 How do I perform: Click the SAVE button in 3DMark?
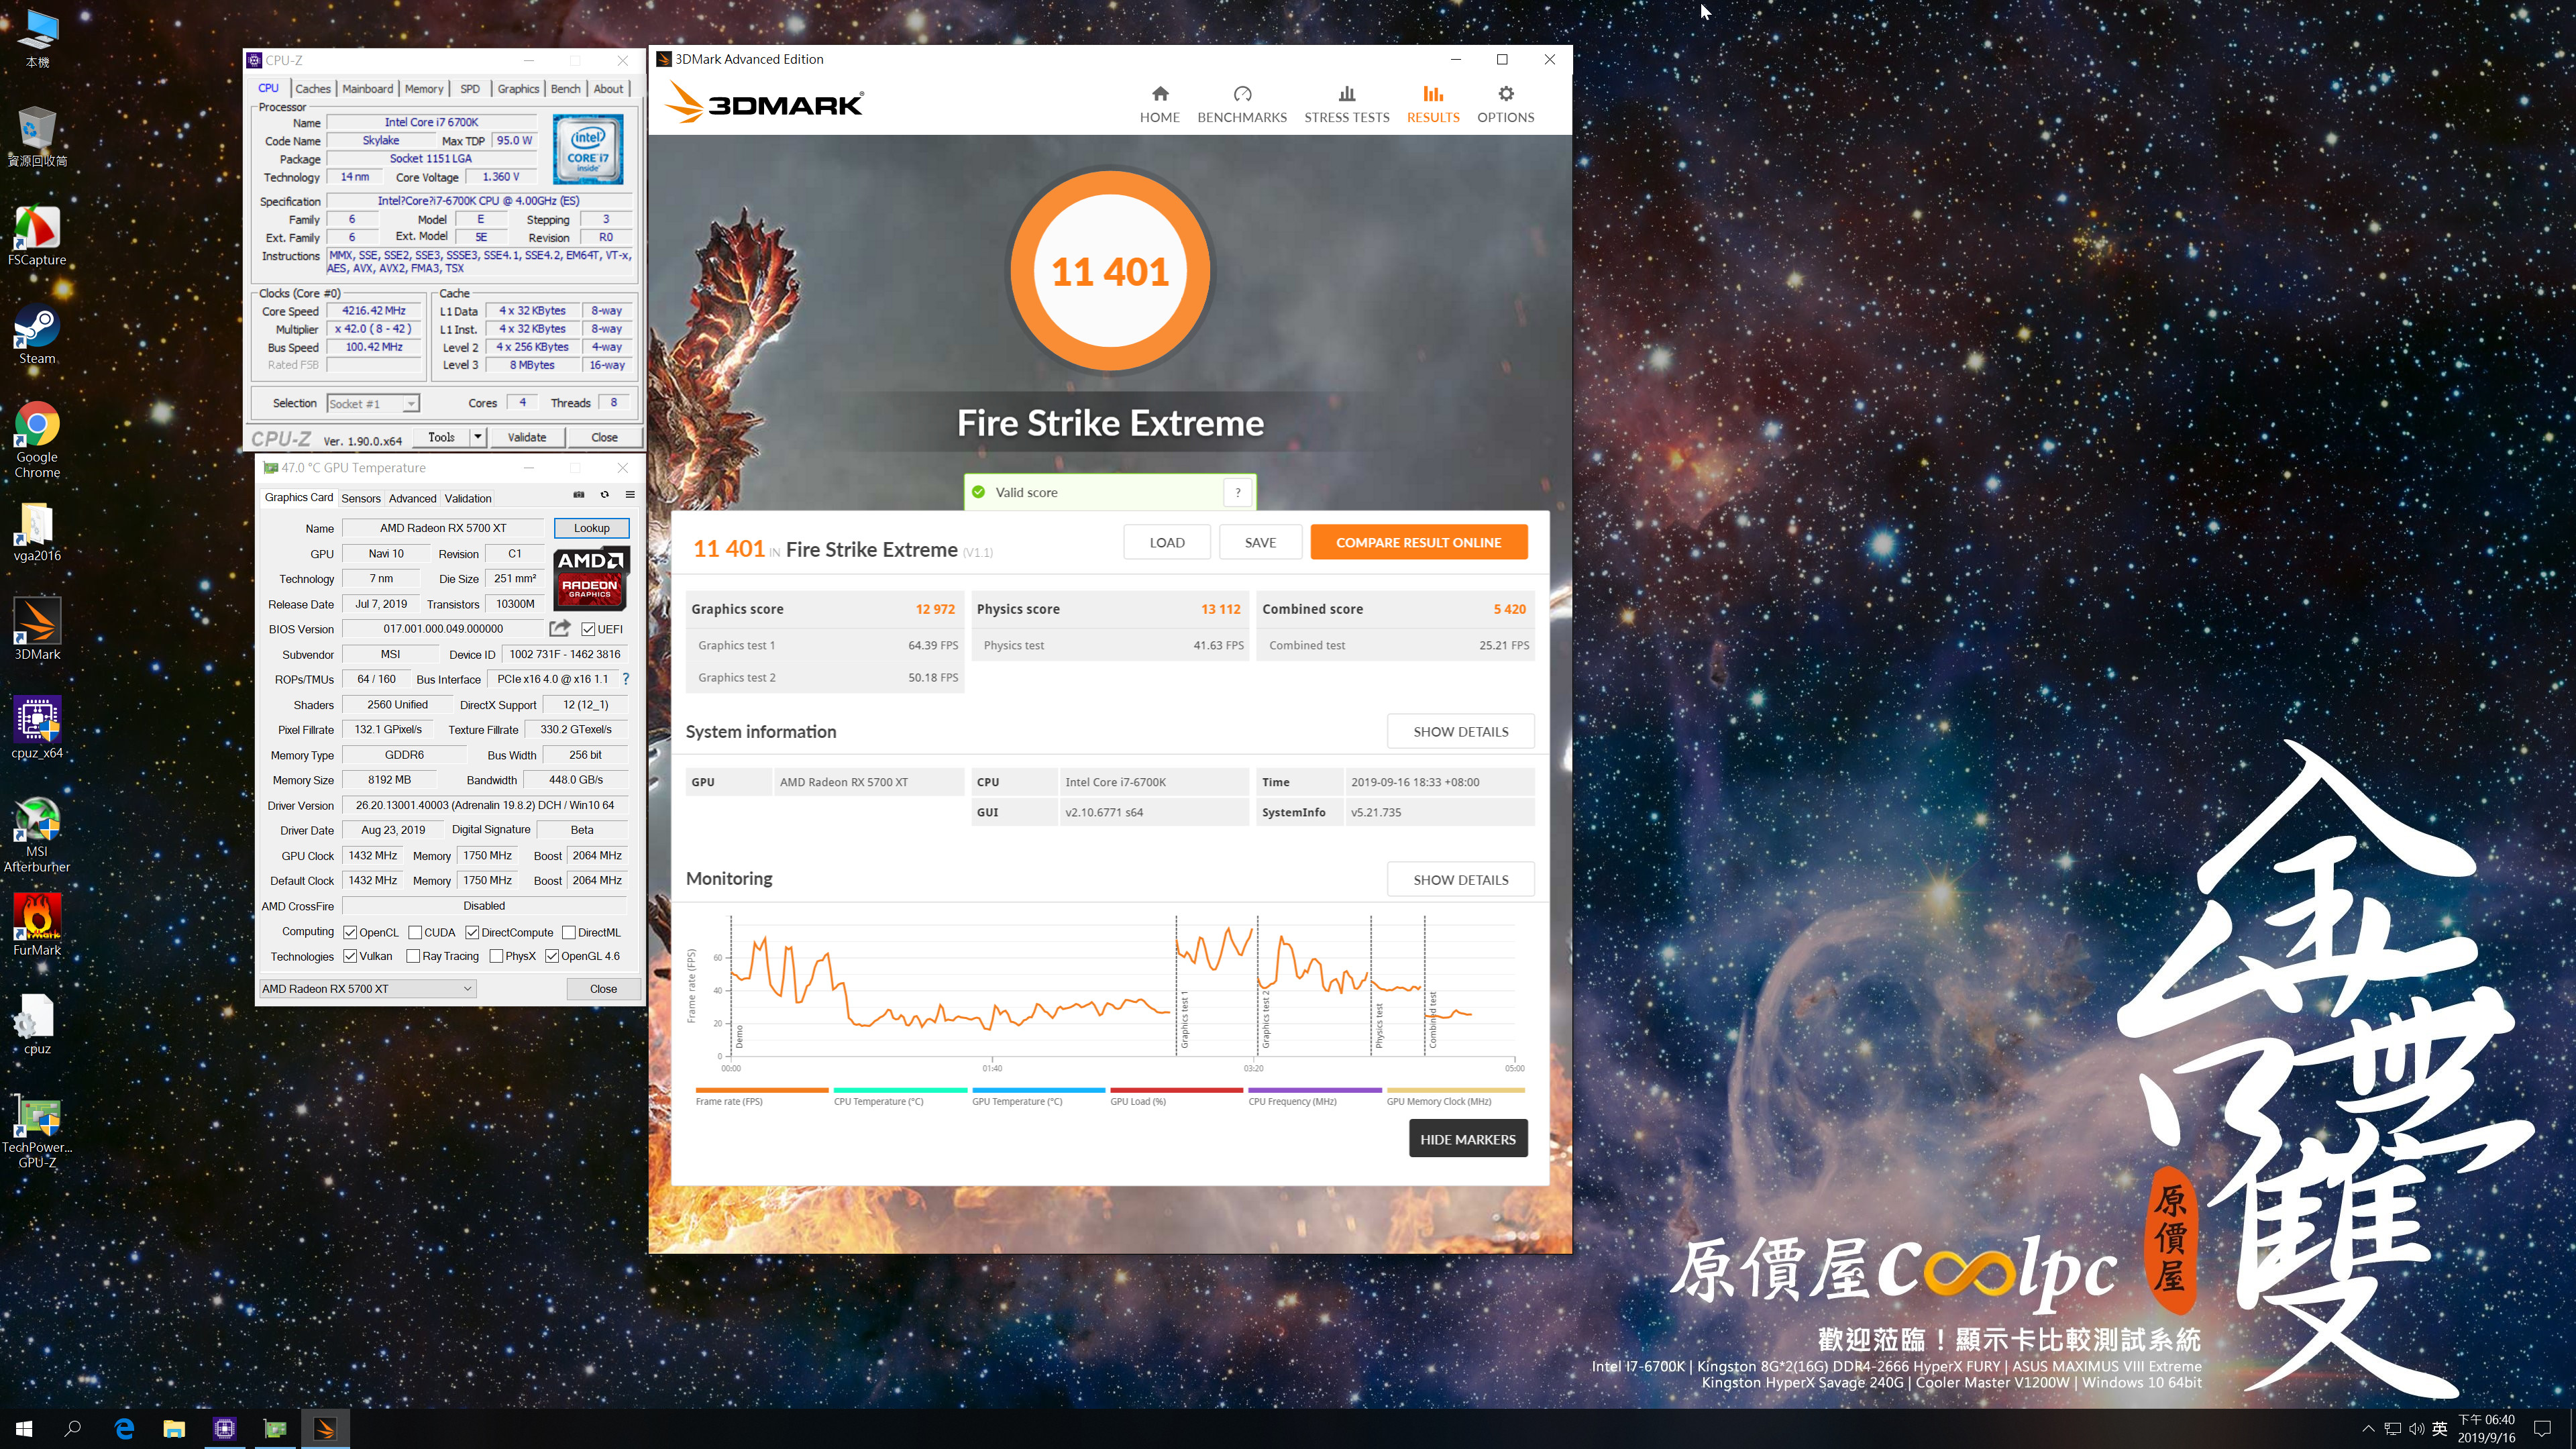tap(1260, 542)
